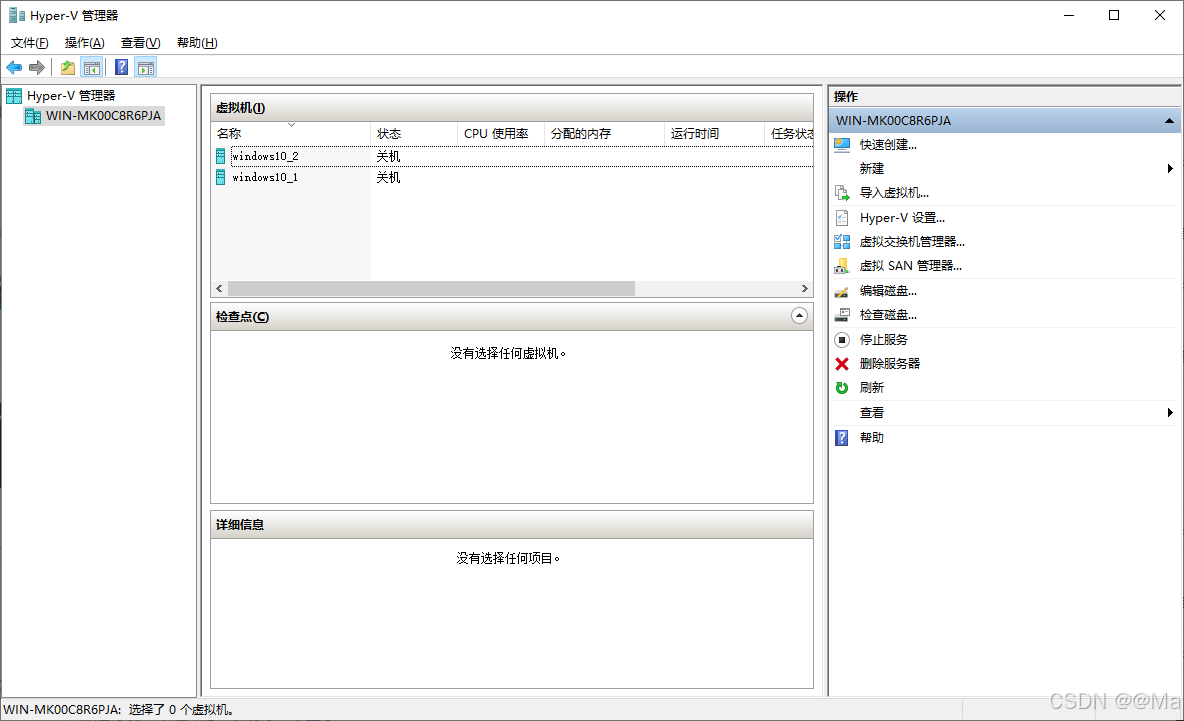Click the windows10_1 virtual machine icon
This screenshot has height=721, width=1184.
pyautogui.click(x=220, y=177)
